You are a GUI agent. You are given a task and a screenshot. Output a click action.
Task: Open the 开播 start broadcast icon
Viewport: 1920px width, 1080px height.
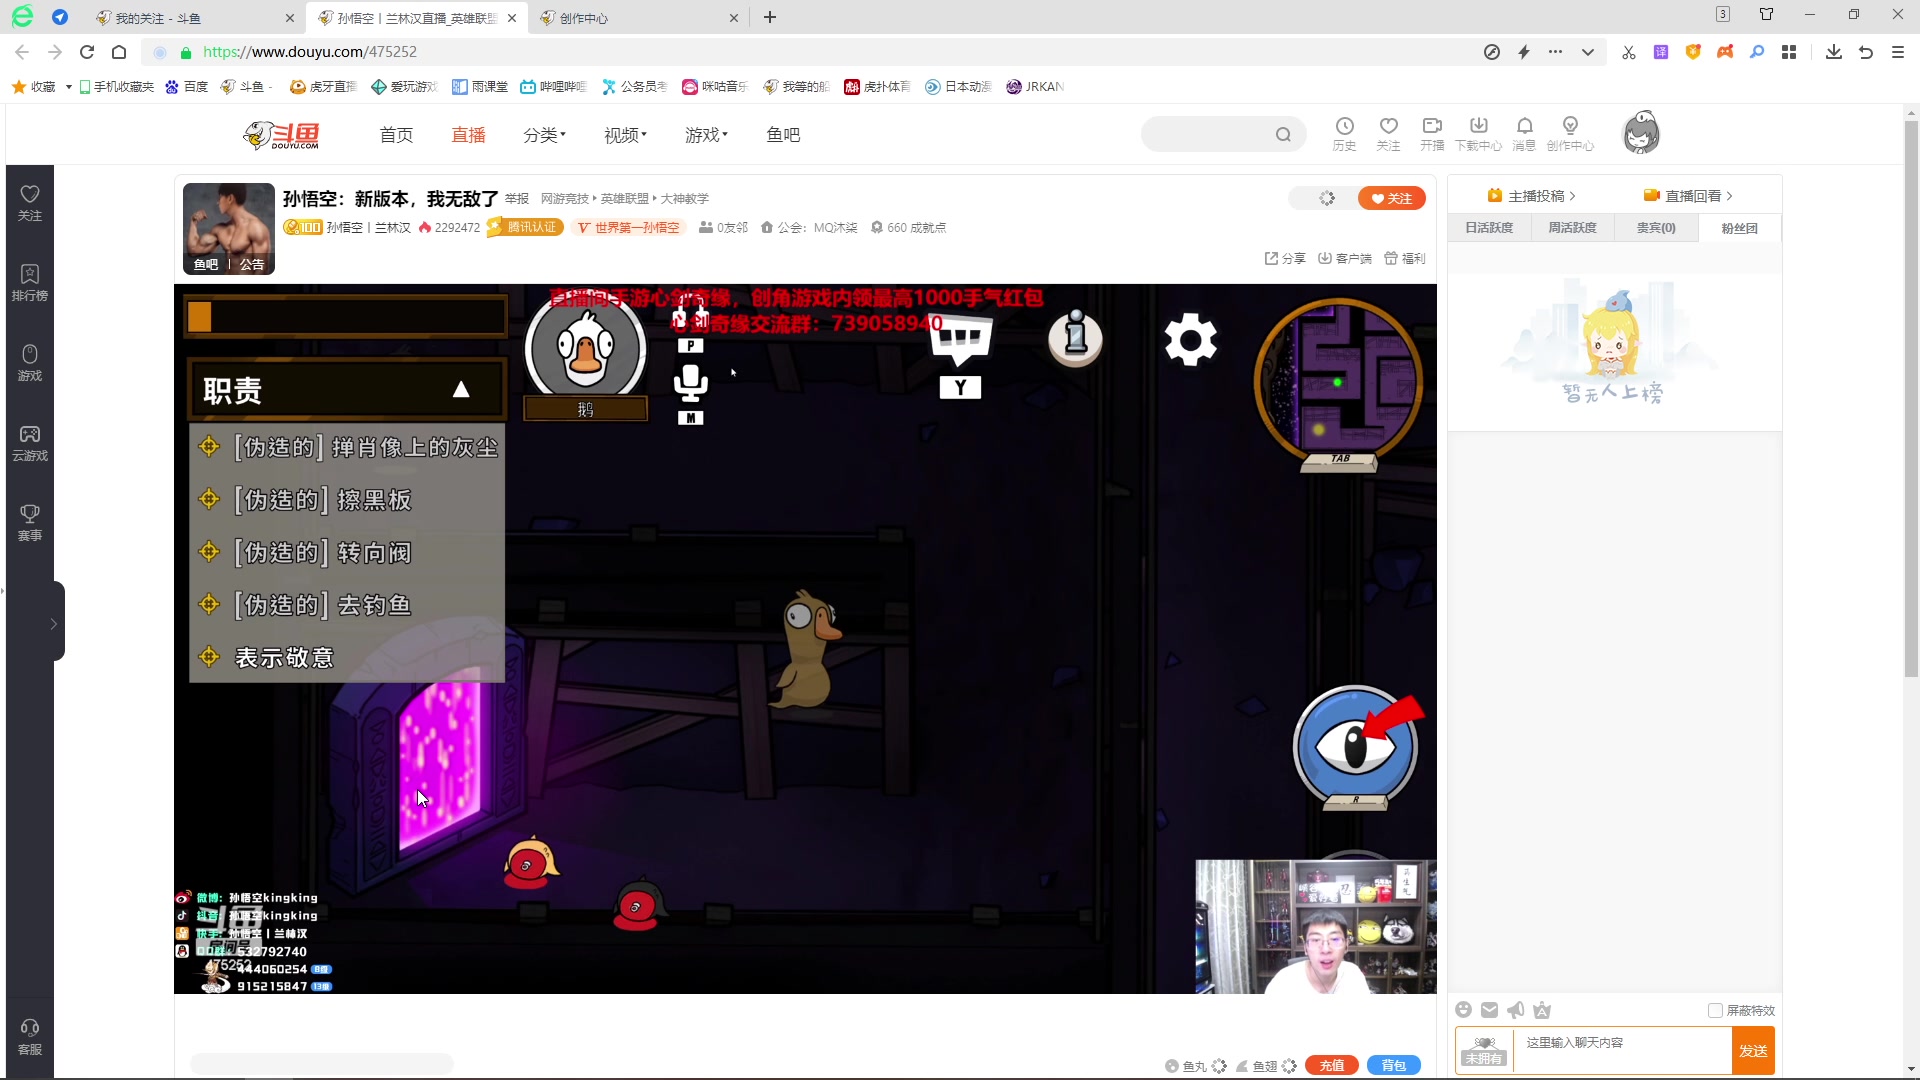[x=1432, y=133]
